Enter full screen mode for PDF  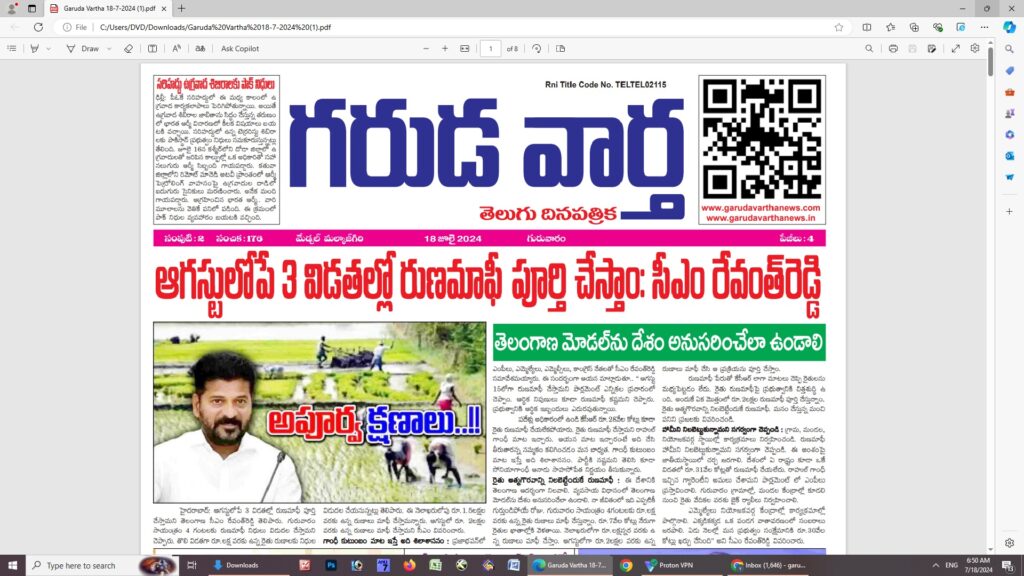click(956, 48)
